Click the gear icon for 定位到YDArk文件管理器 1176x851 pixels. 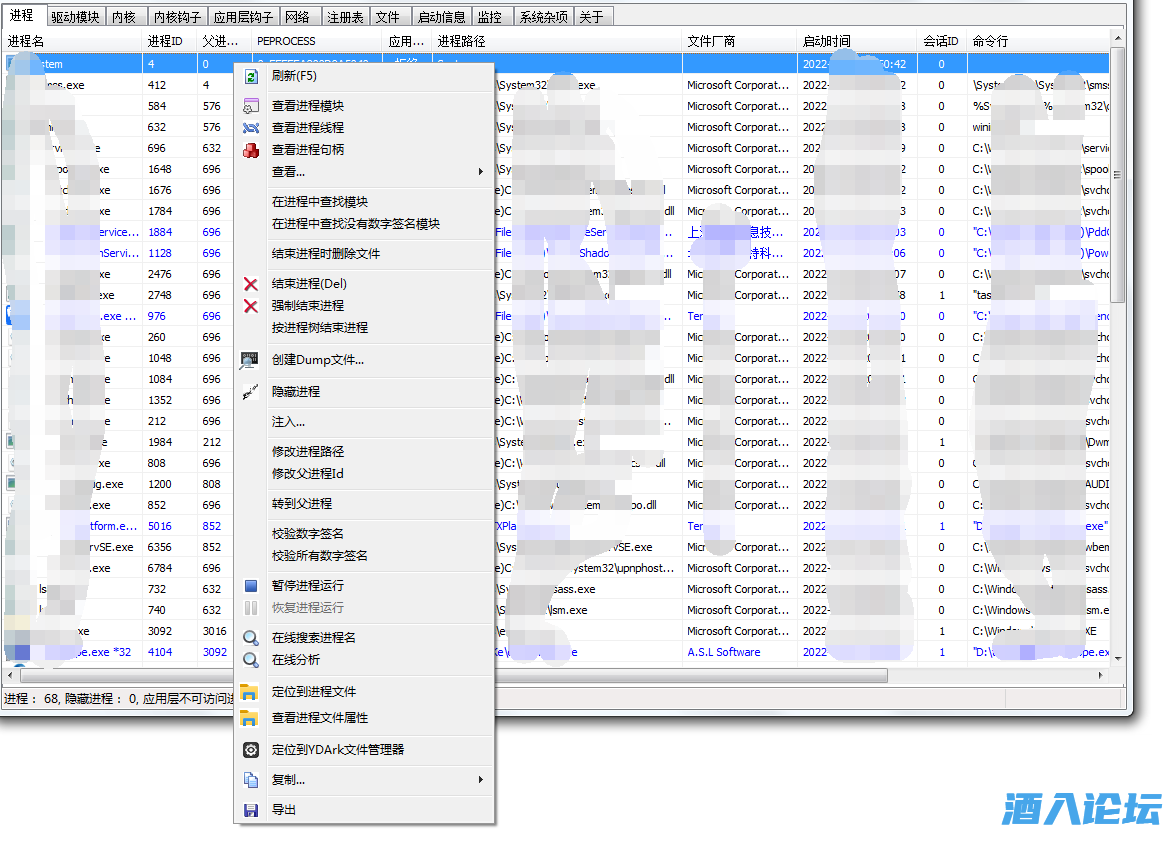coord(251,750)
